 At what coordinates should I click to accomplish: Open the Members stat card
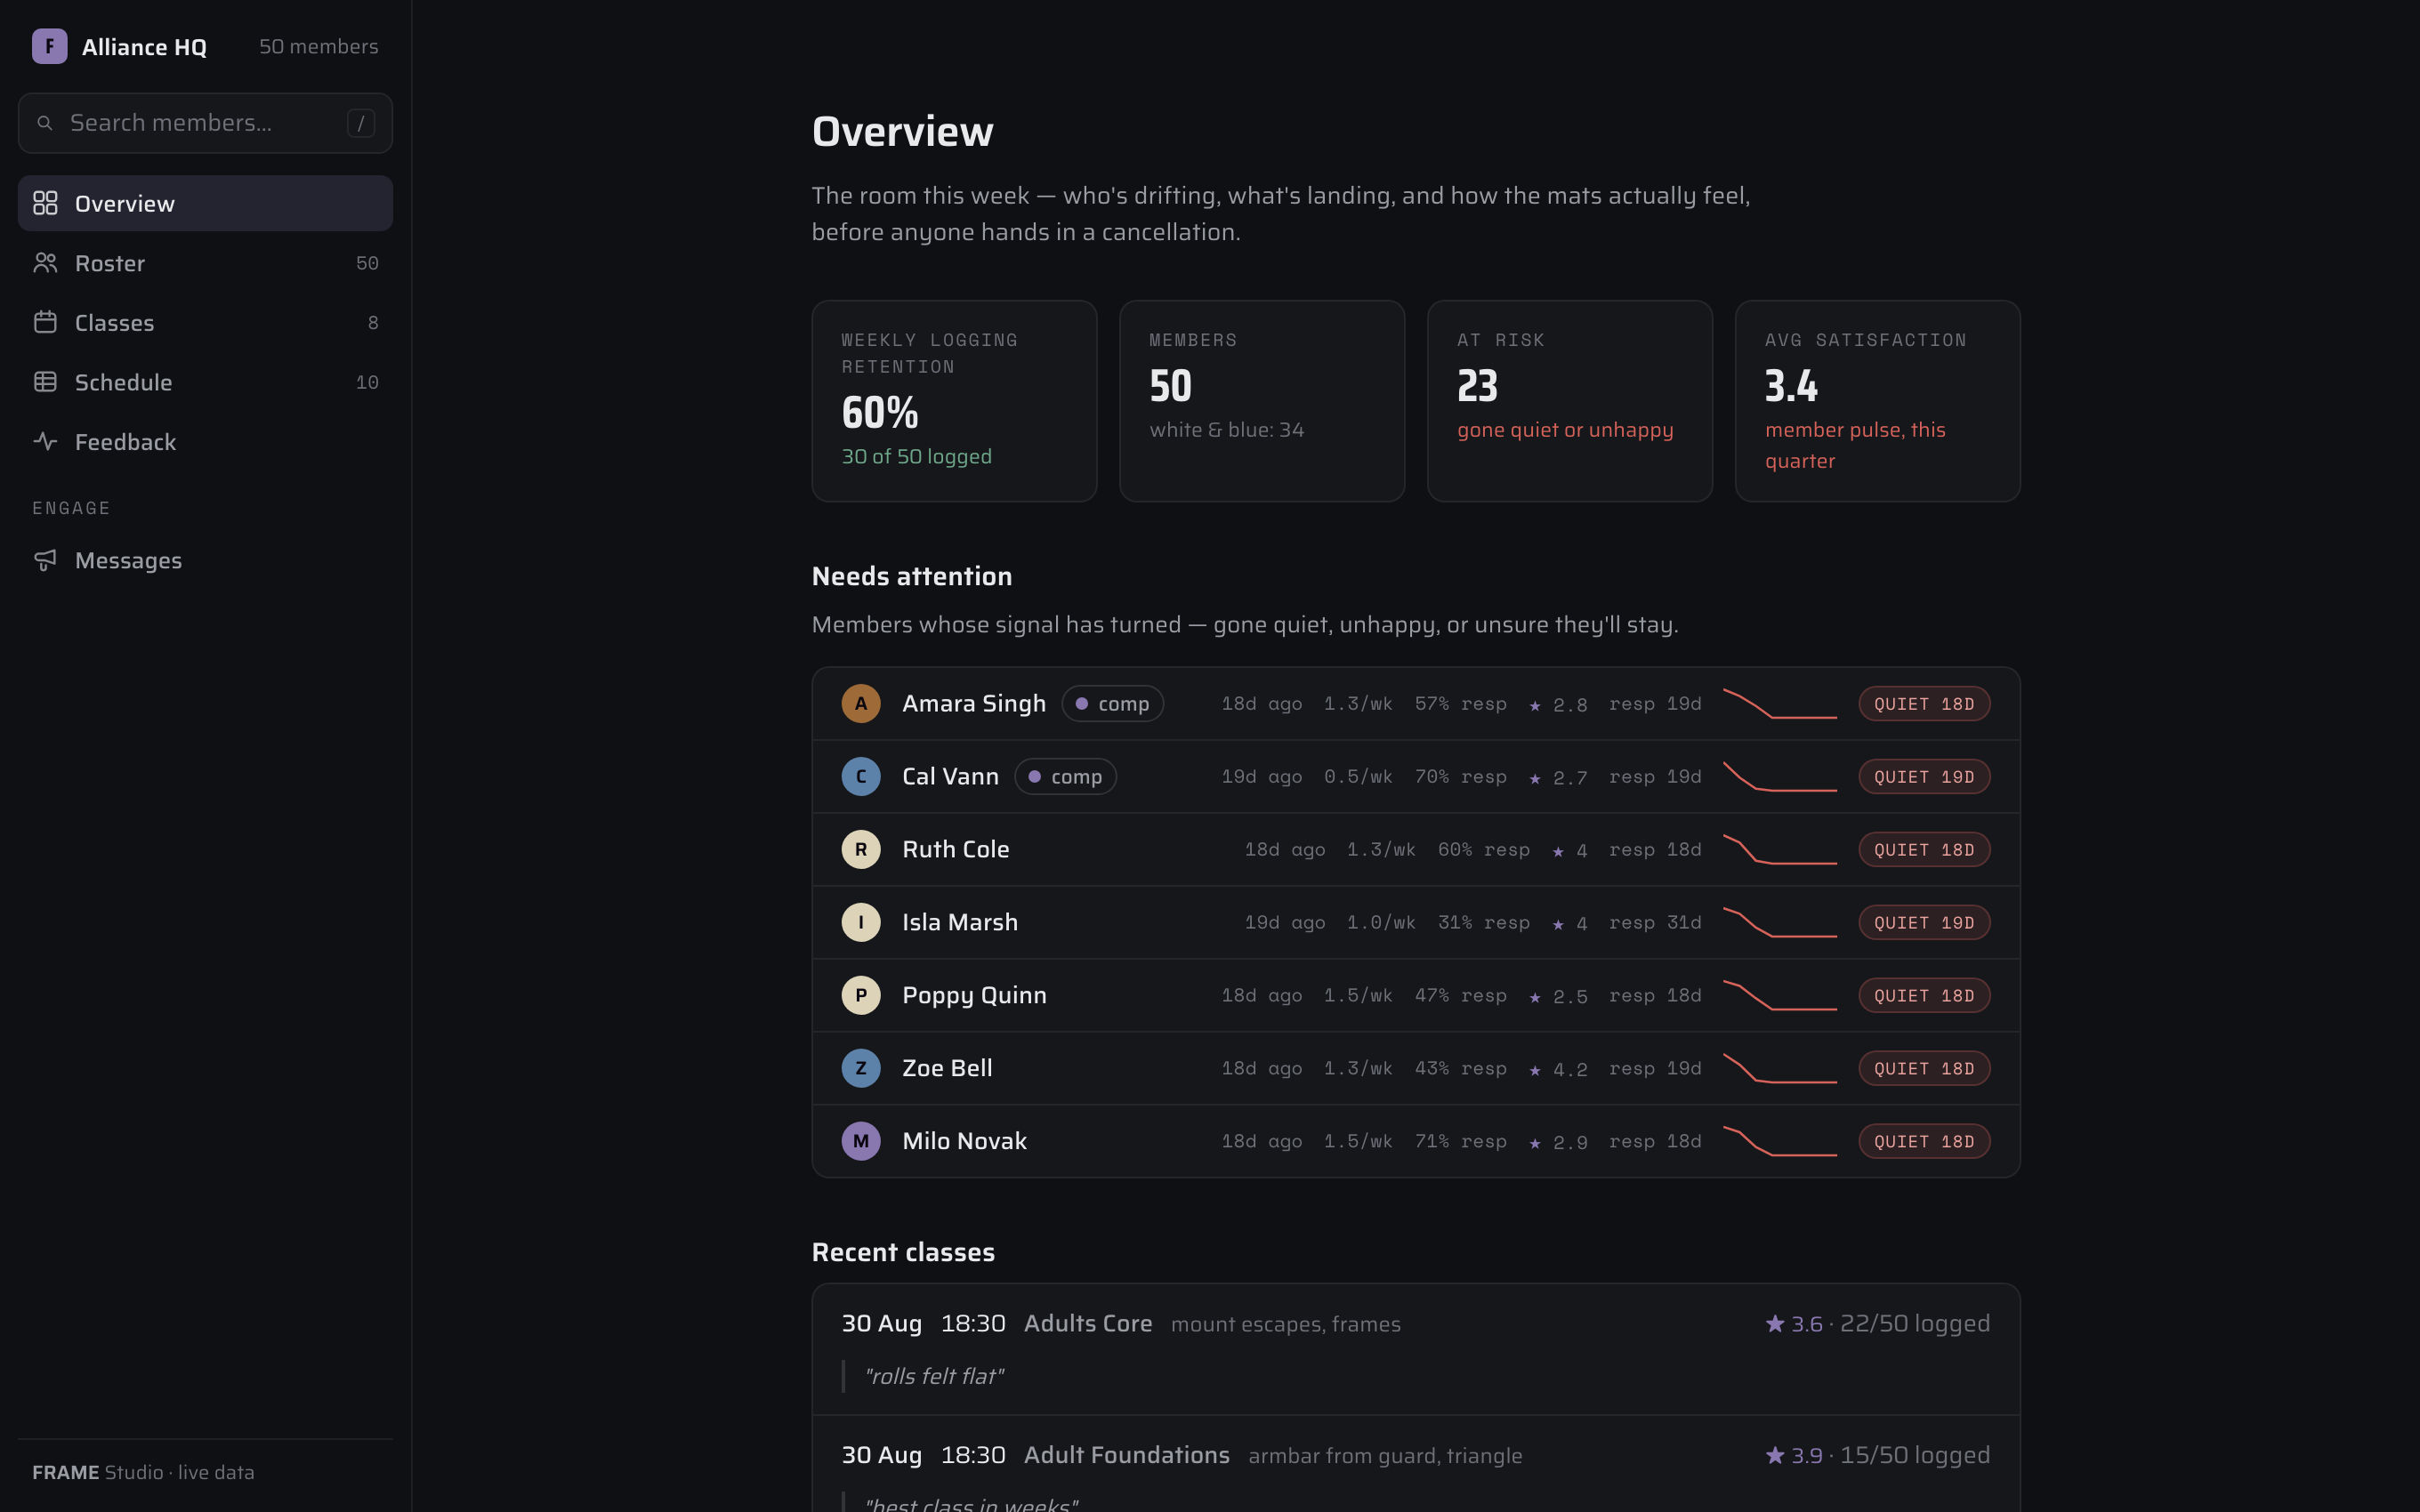coord(1262,401)
